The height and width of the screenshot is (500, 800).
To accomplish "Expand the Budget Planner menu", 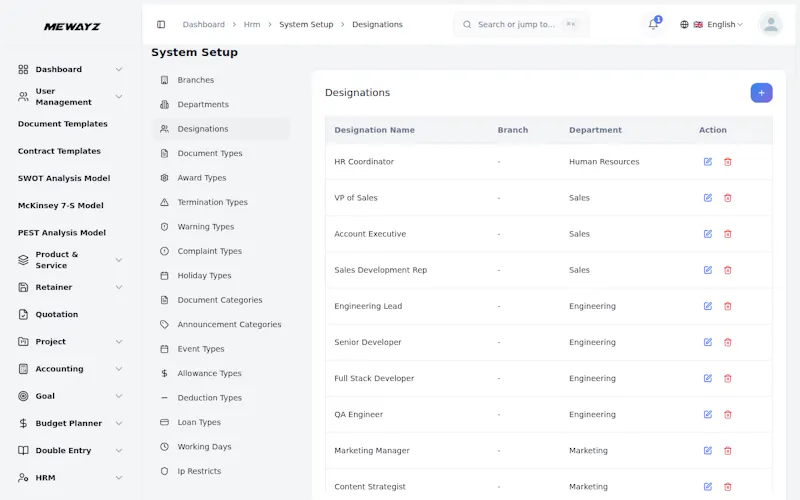I will click(x=70, y=423).
